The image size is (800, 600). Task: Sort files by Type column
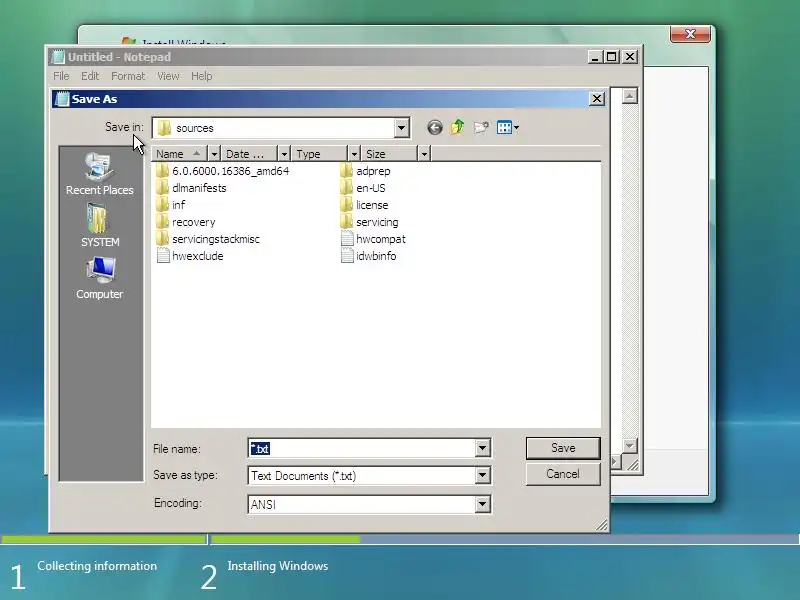(x=319, y=154)
